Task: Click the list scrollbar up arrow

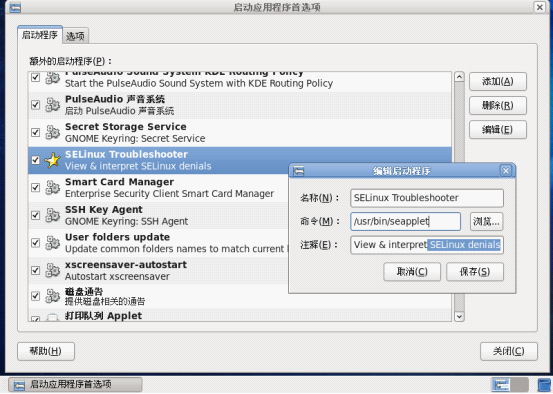Action: pyautogui.click(x=459, y=77)
